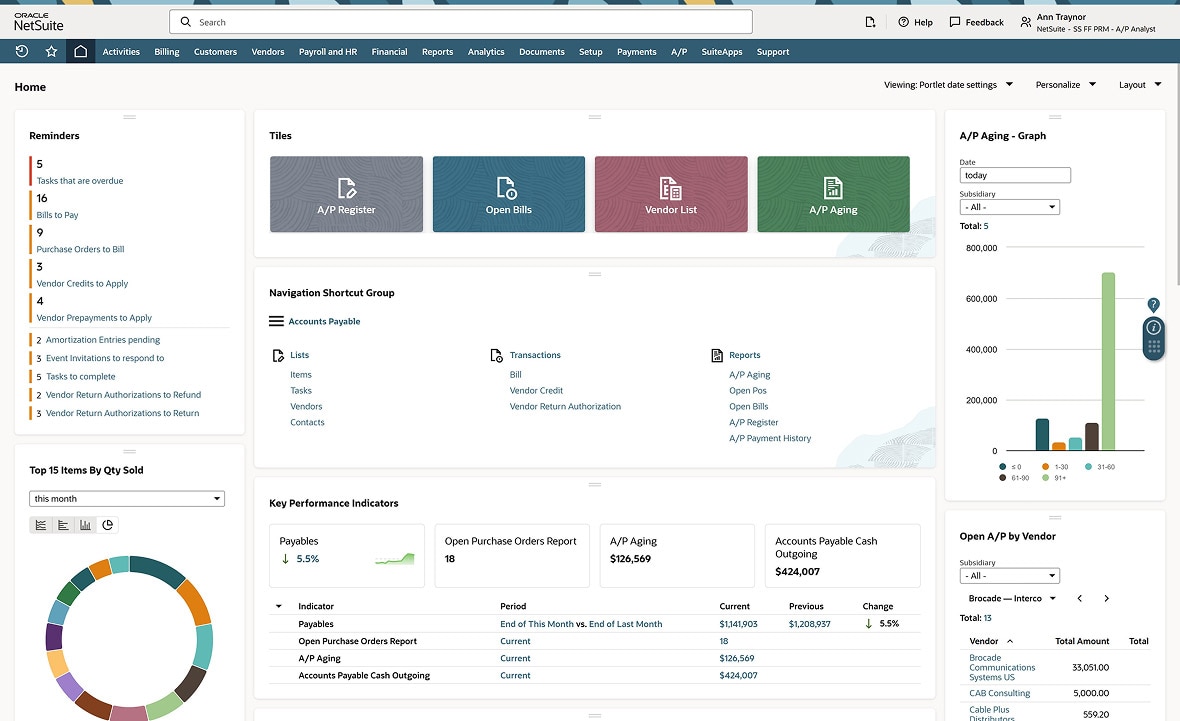
Task: Open the Accounts Payable hamburger menu icon
Action: (x=276, y=322)
